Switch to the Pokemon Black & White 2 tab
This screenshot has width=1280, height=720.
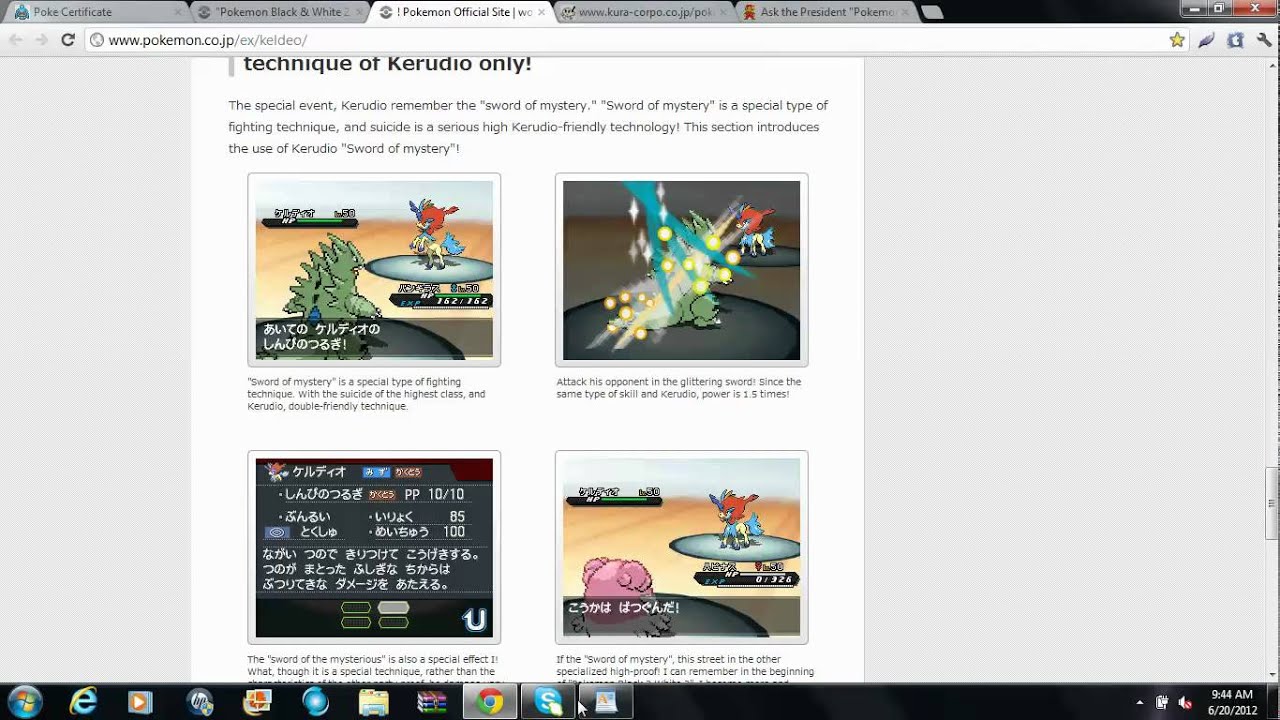click(x=277, y=12)
